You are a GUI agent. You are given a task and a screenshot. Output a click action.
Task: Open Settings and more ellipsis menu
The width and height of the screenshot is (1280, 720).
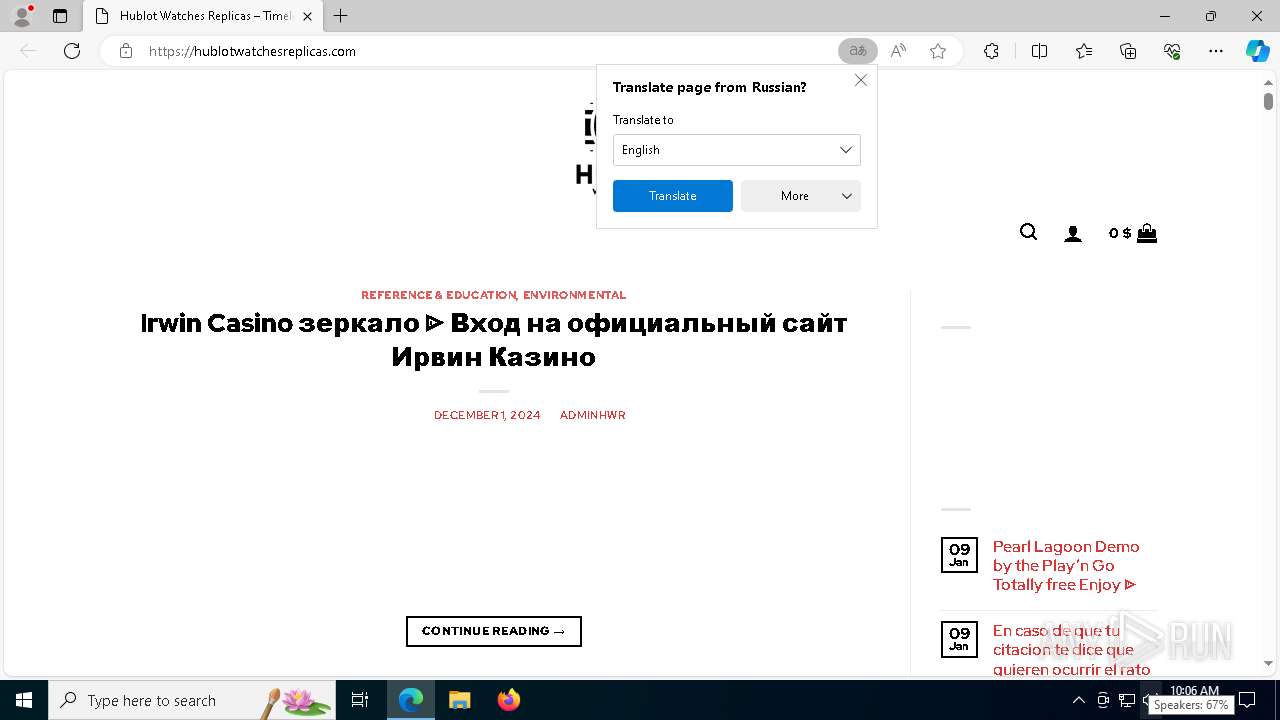coord(1216,51)
